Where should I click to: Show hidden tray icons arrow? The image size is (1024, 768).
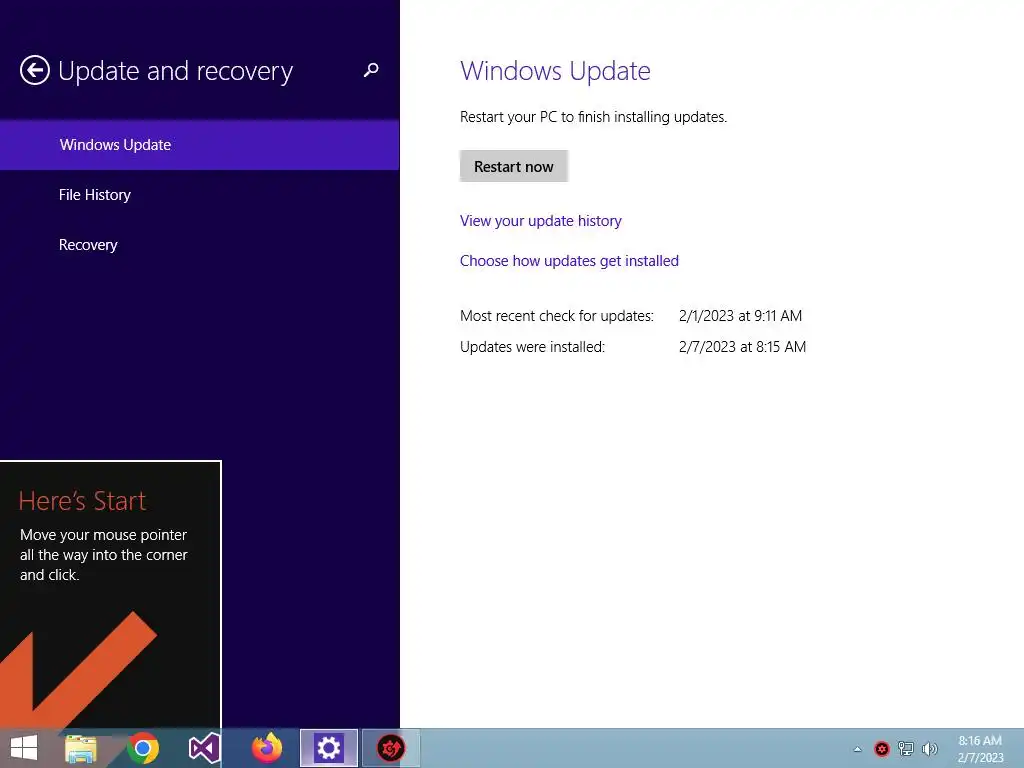click(x=857, y=749)
